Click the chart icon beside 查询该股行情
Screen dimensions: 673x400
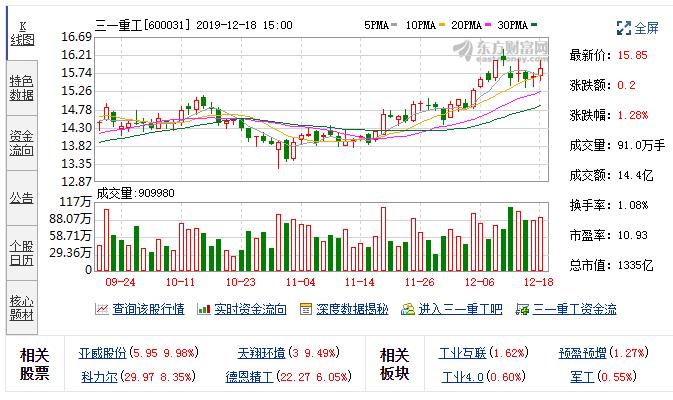(102, 309)
